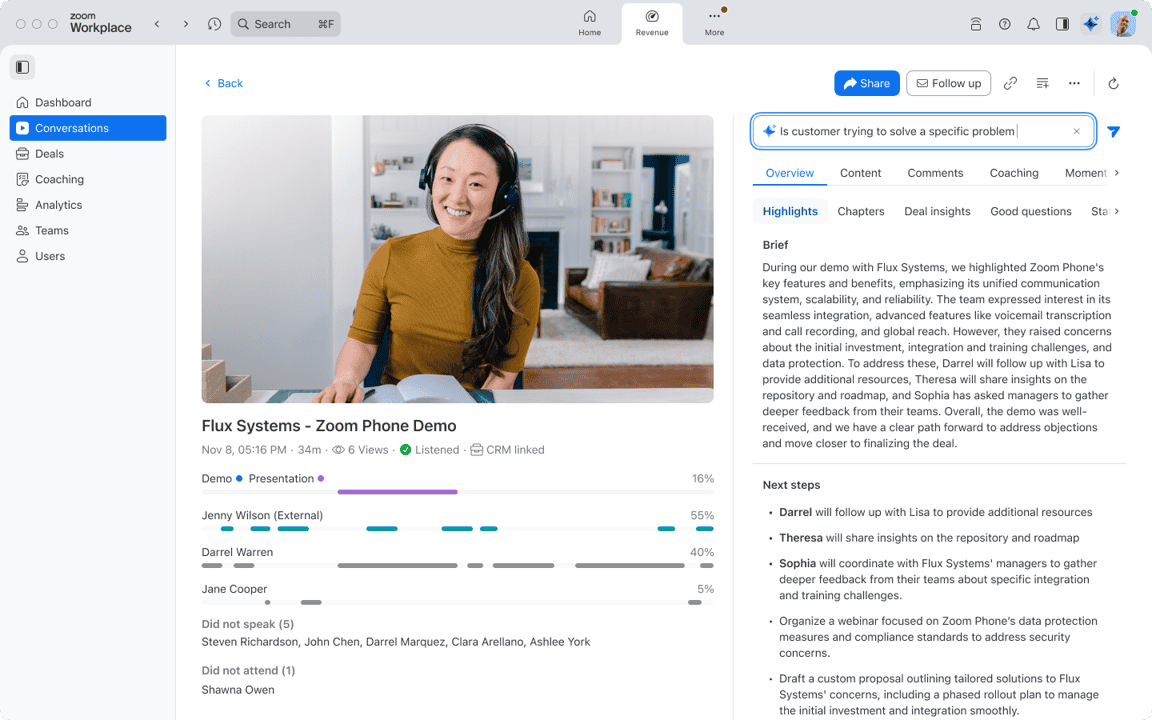The image size is (1152, 720).
Task: Clear the AI search query text
Action: [1076, 131]
